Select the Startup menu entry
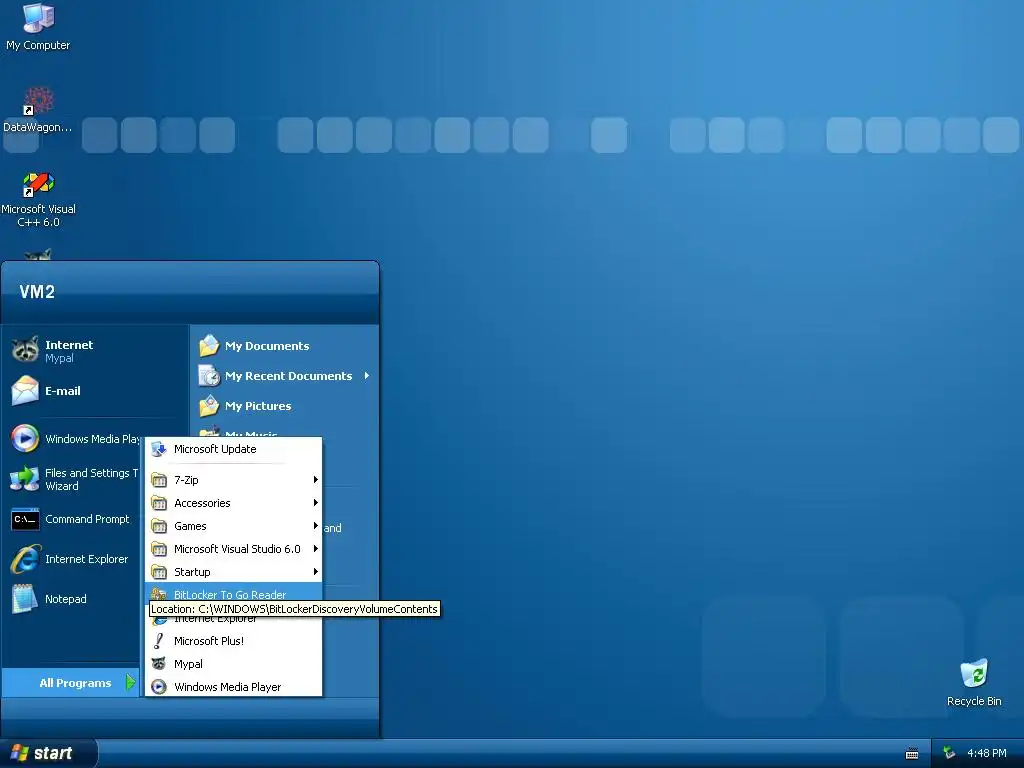 [233, 571]
